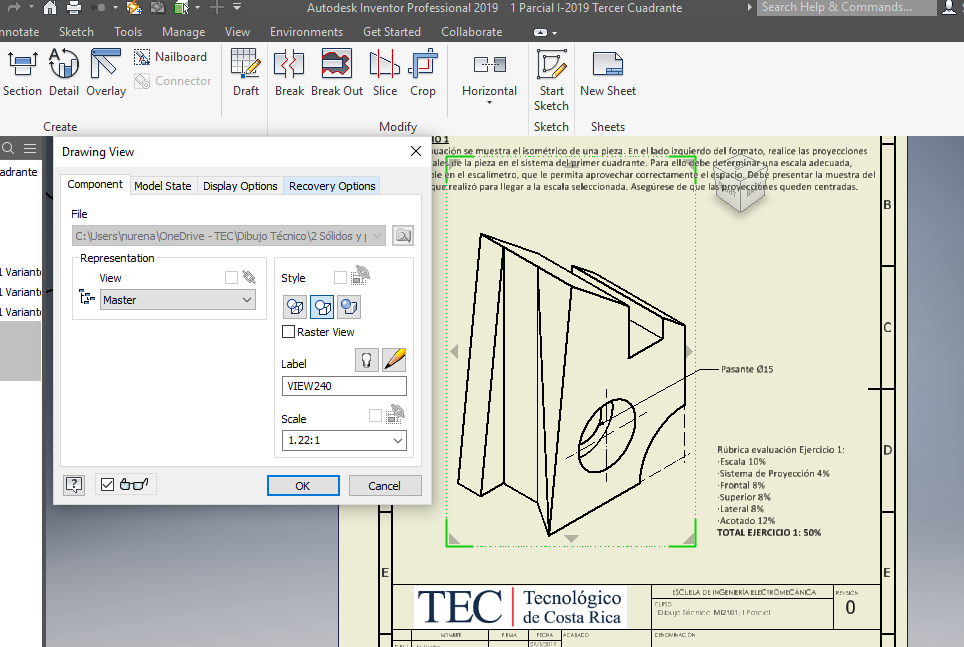The height and width of the screenshot is (647, 964).
Task: Open the Environments ribbon tab
Action: click(307, 31)
